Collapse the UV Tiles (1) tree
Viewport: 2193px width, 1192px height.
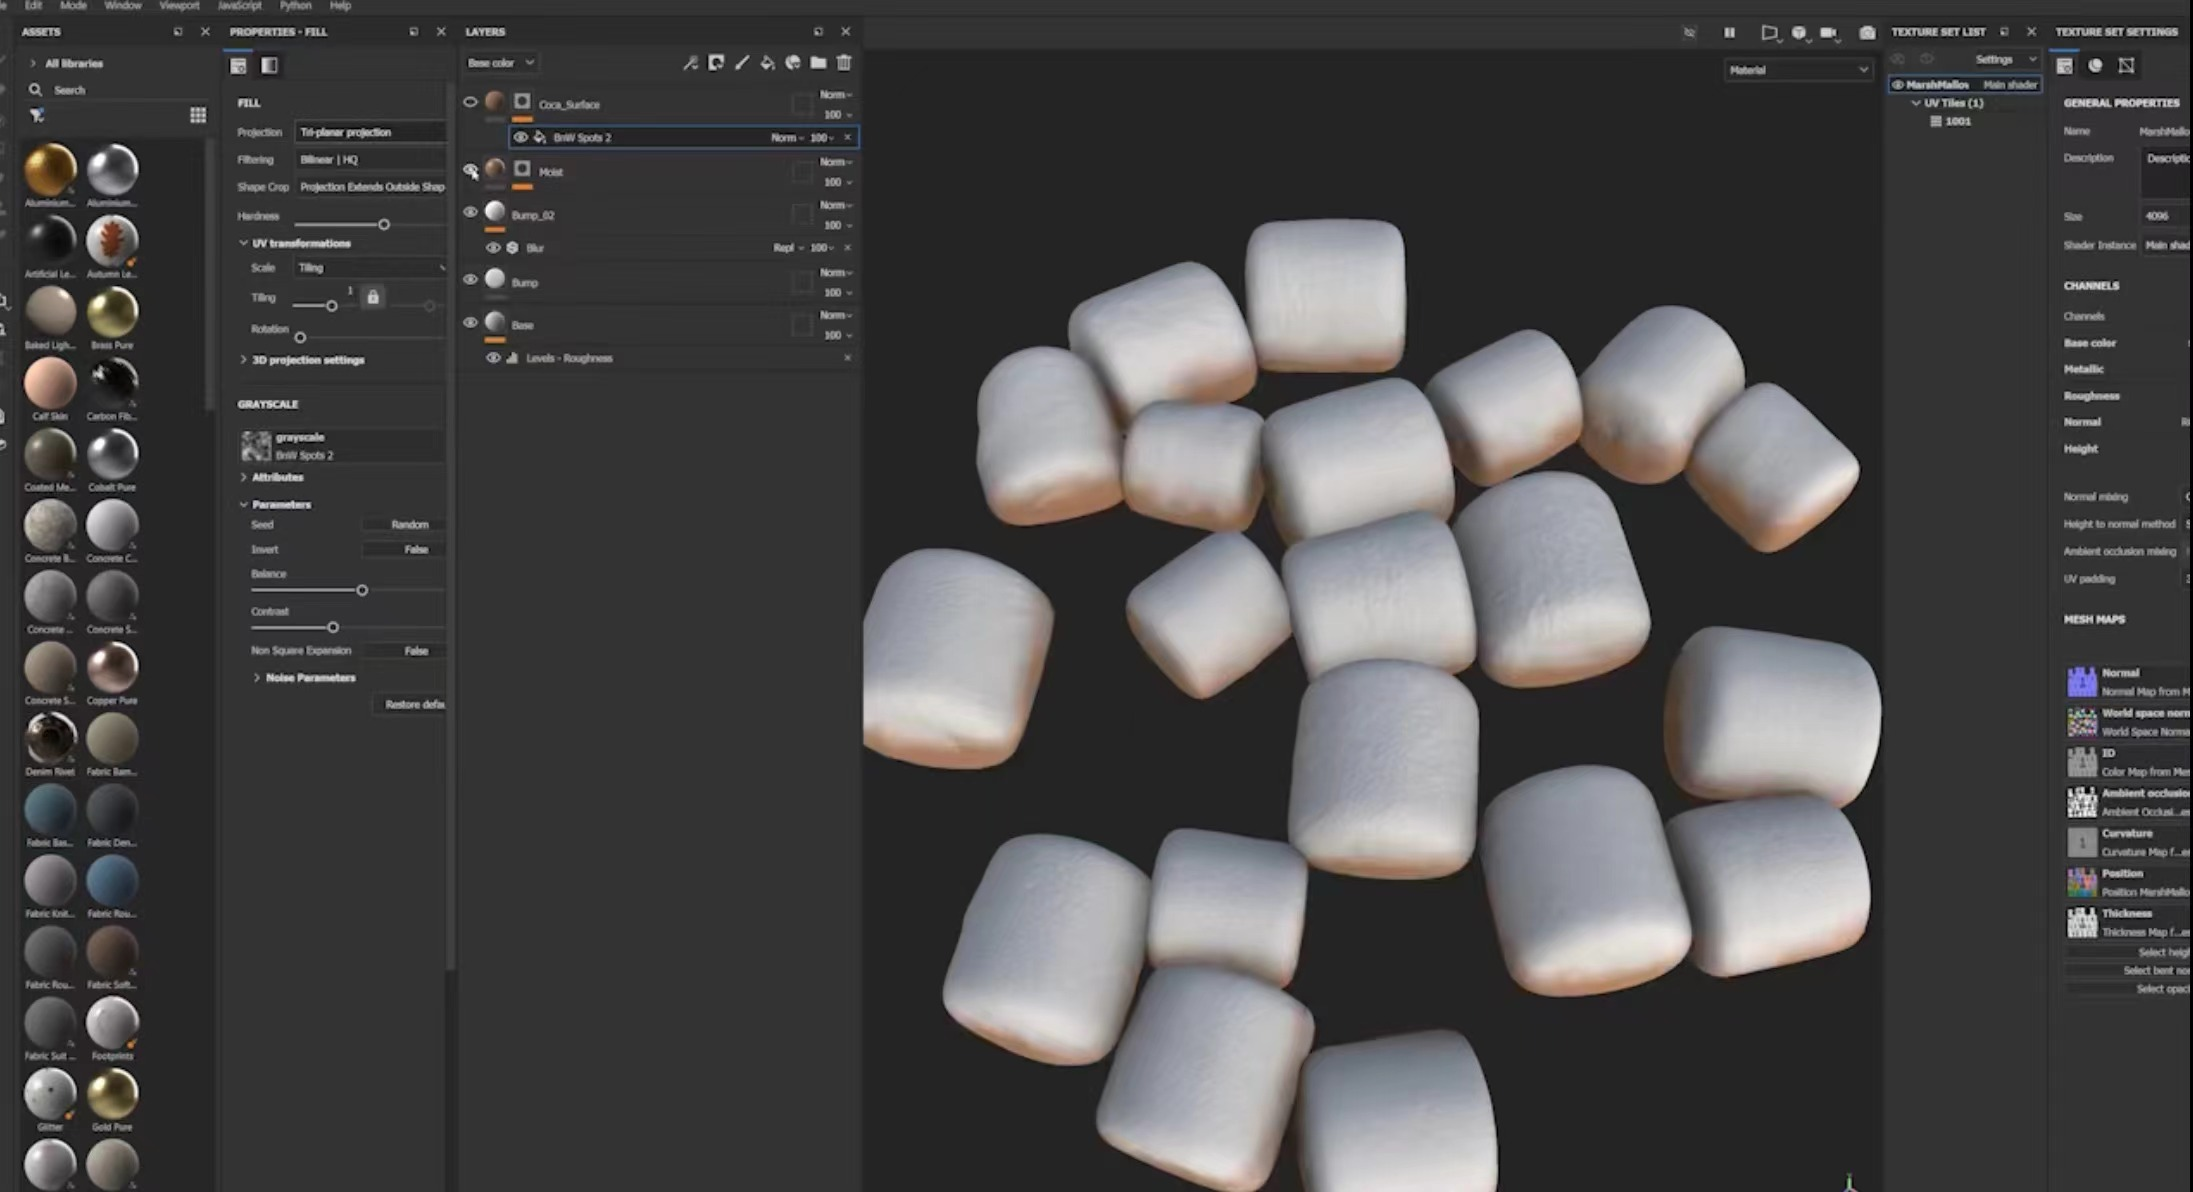click(1916, 103)
